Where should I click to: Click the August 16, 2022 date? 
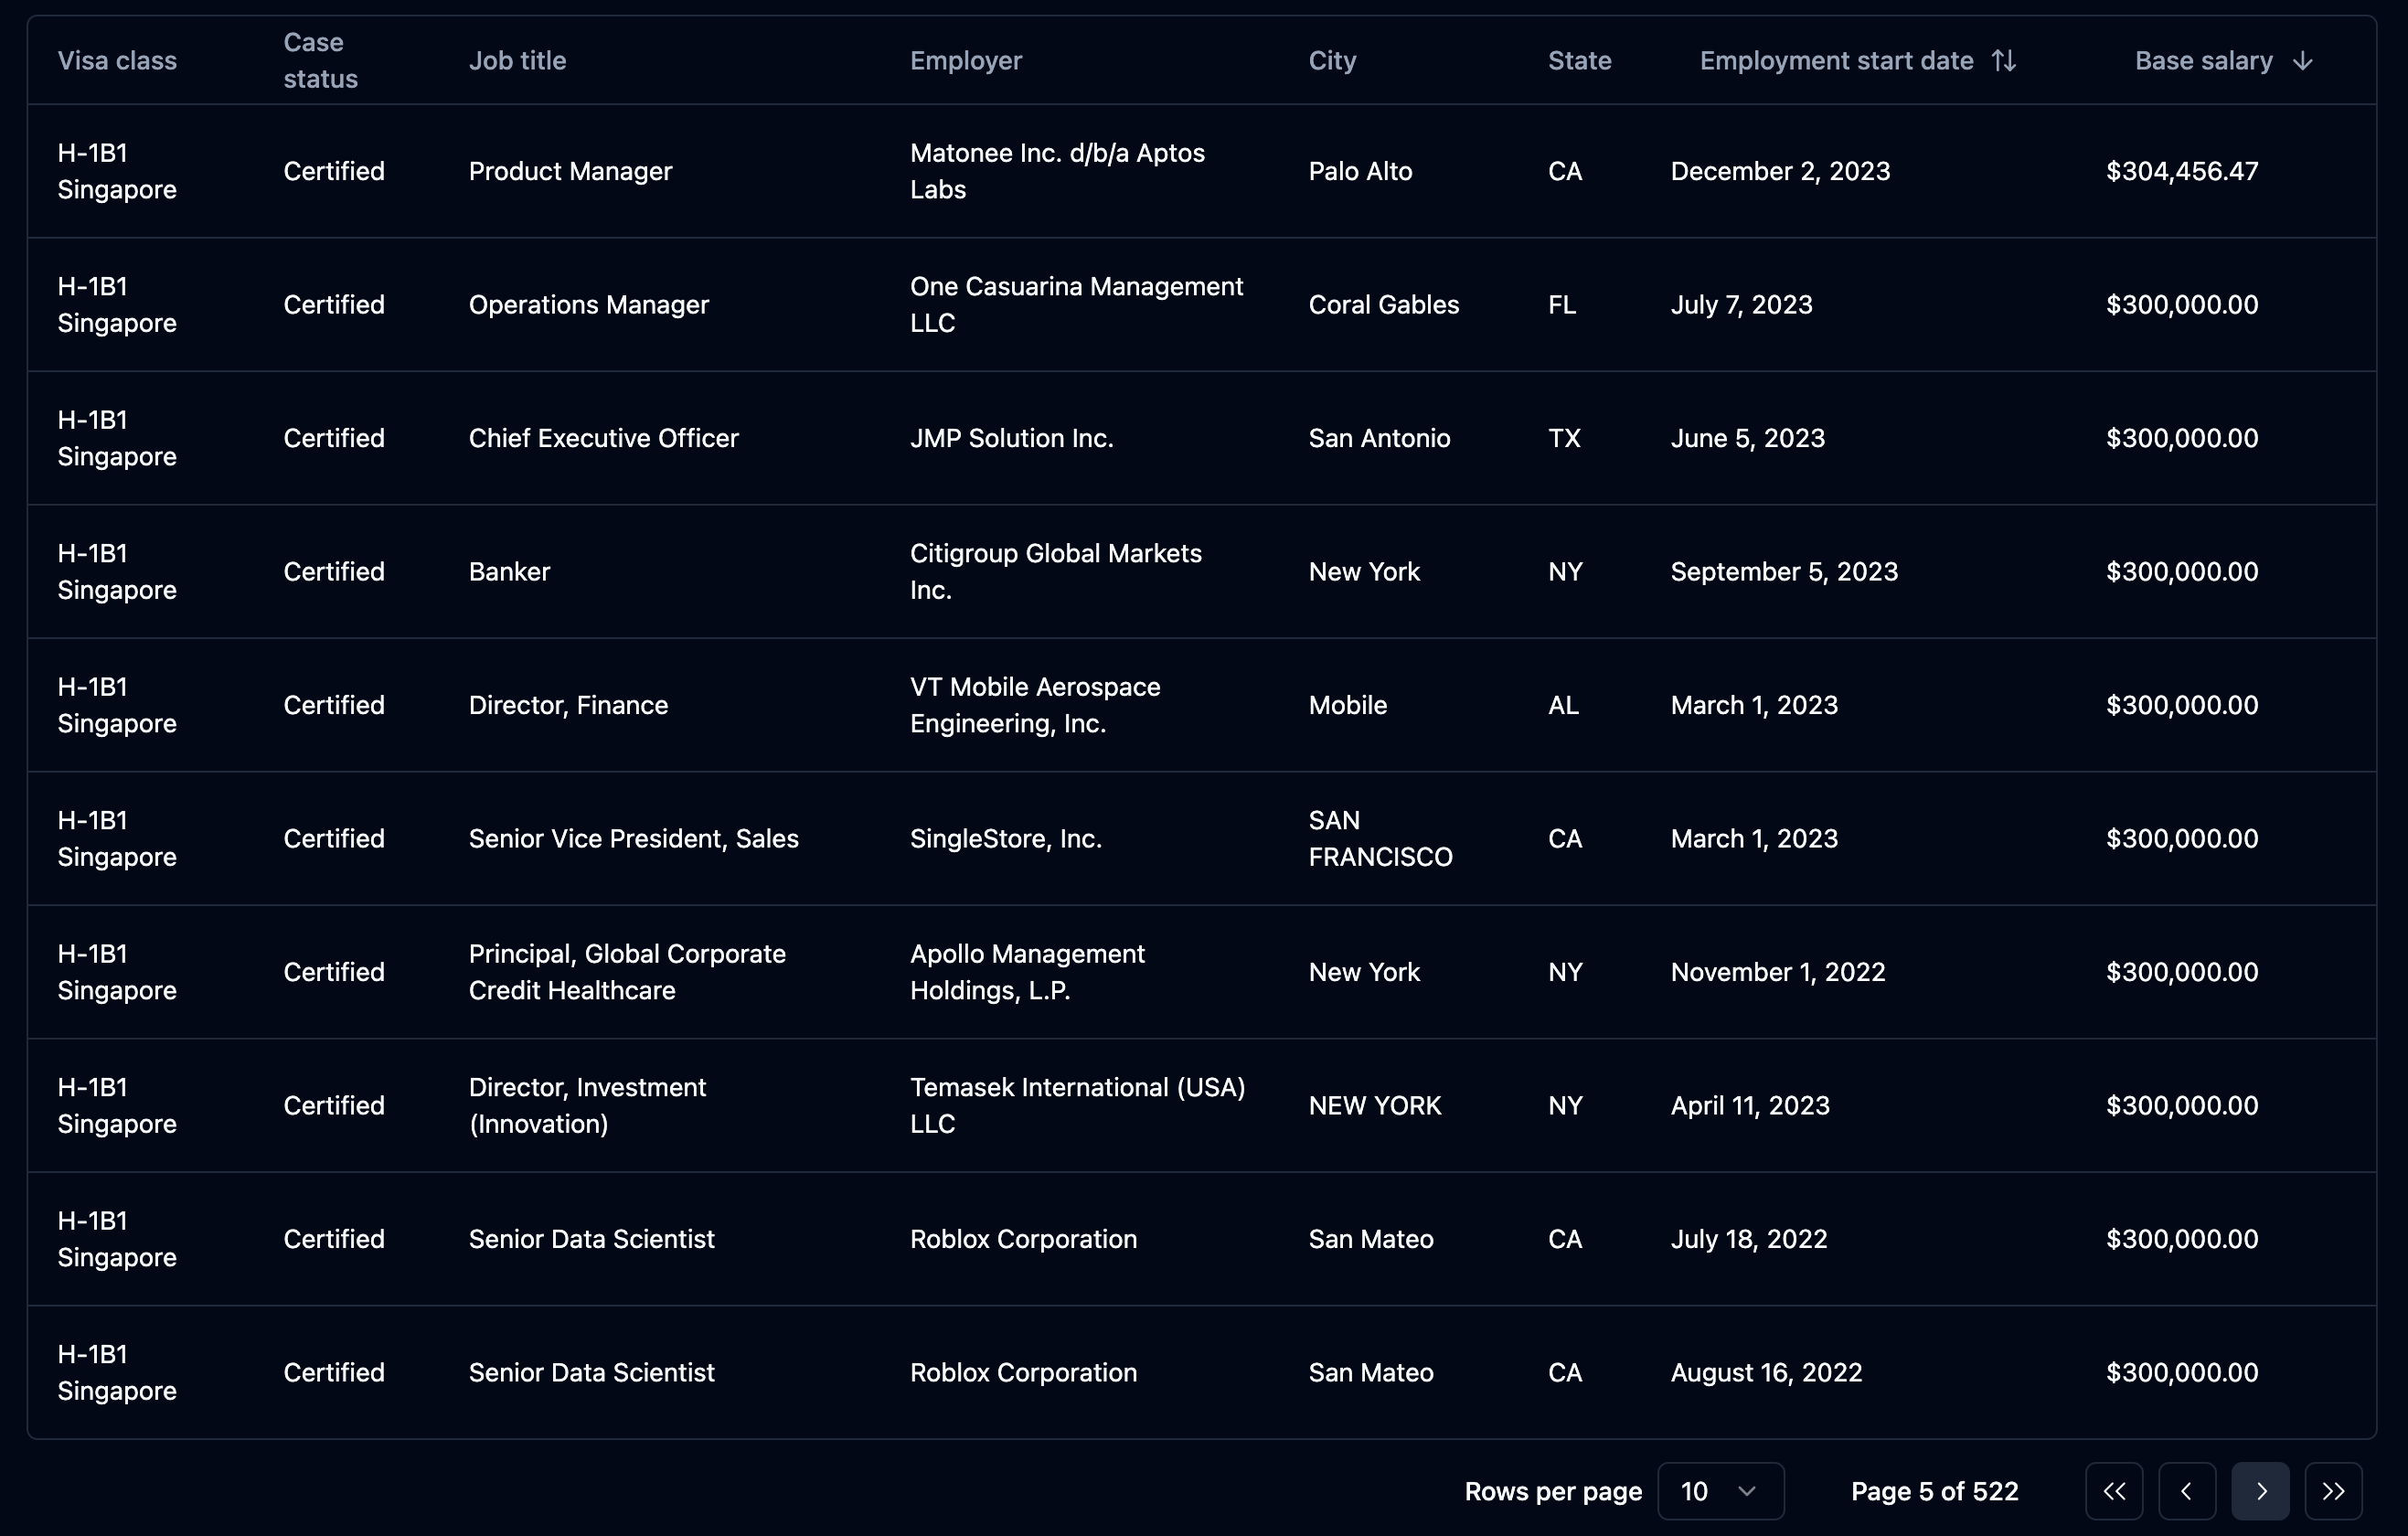[x=1766, y=1373]
